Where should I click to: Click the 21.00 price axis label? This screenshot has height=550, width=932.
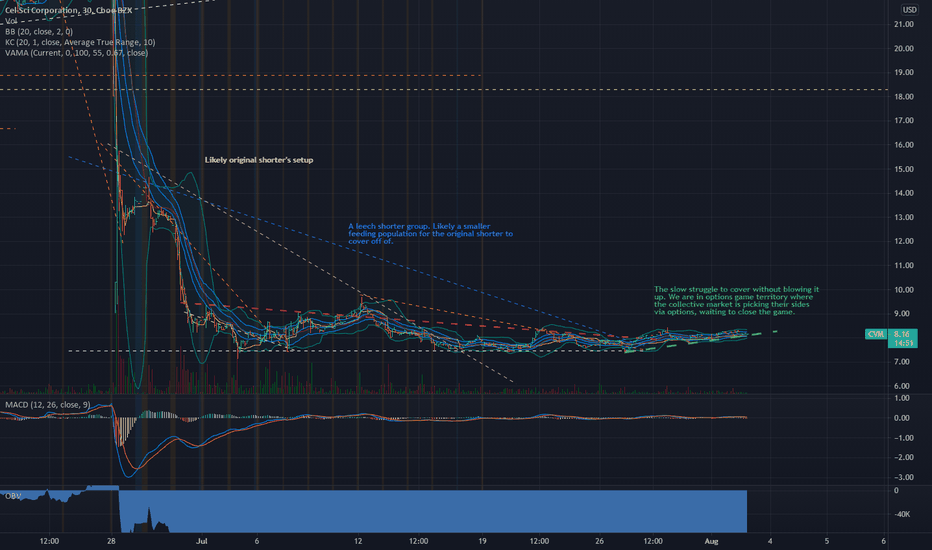pos(903,24)
